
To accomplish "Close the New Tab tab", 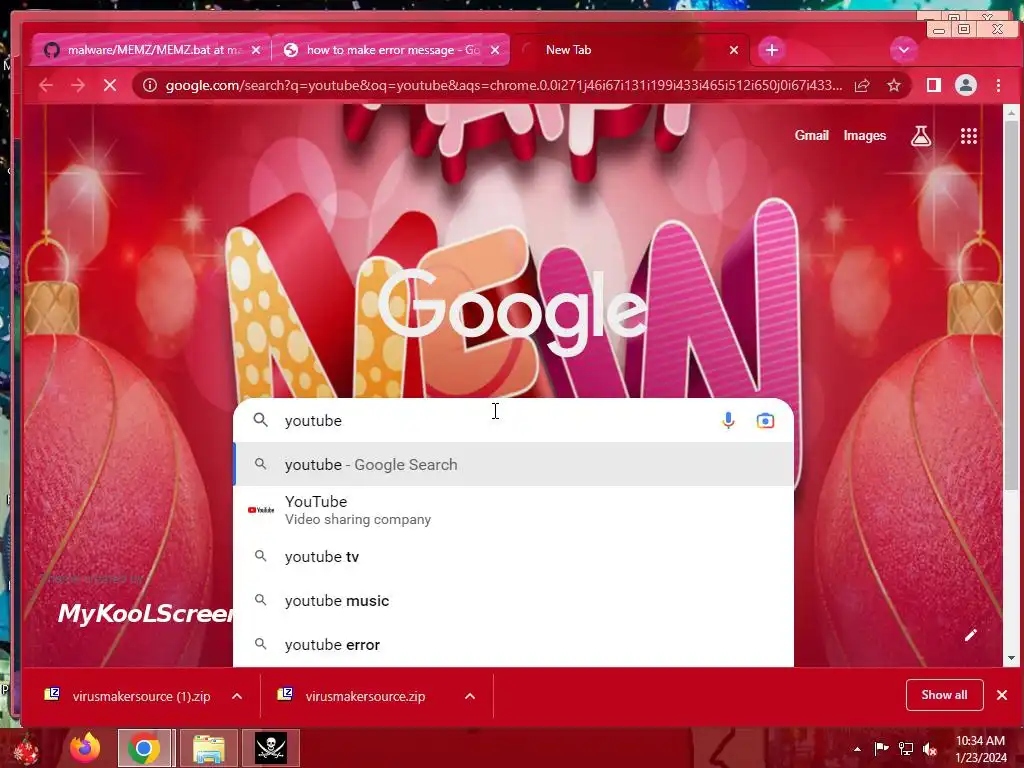I will click(734, 50).
